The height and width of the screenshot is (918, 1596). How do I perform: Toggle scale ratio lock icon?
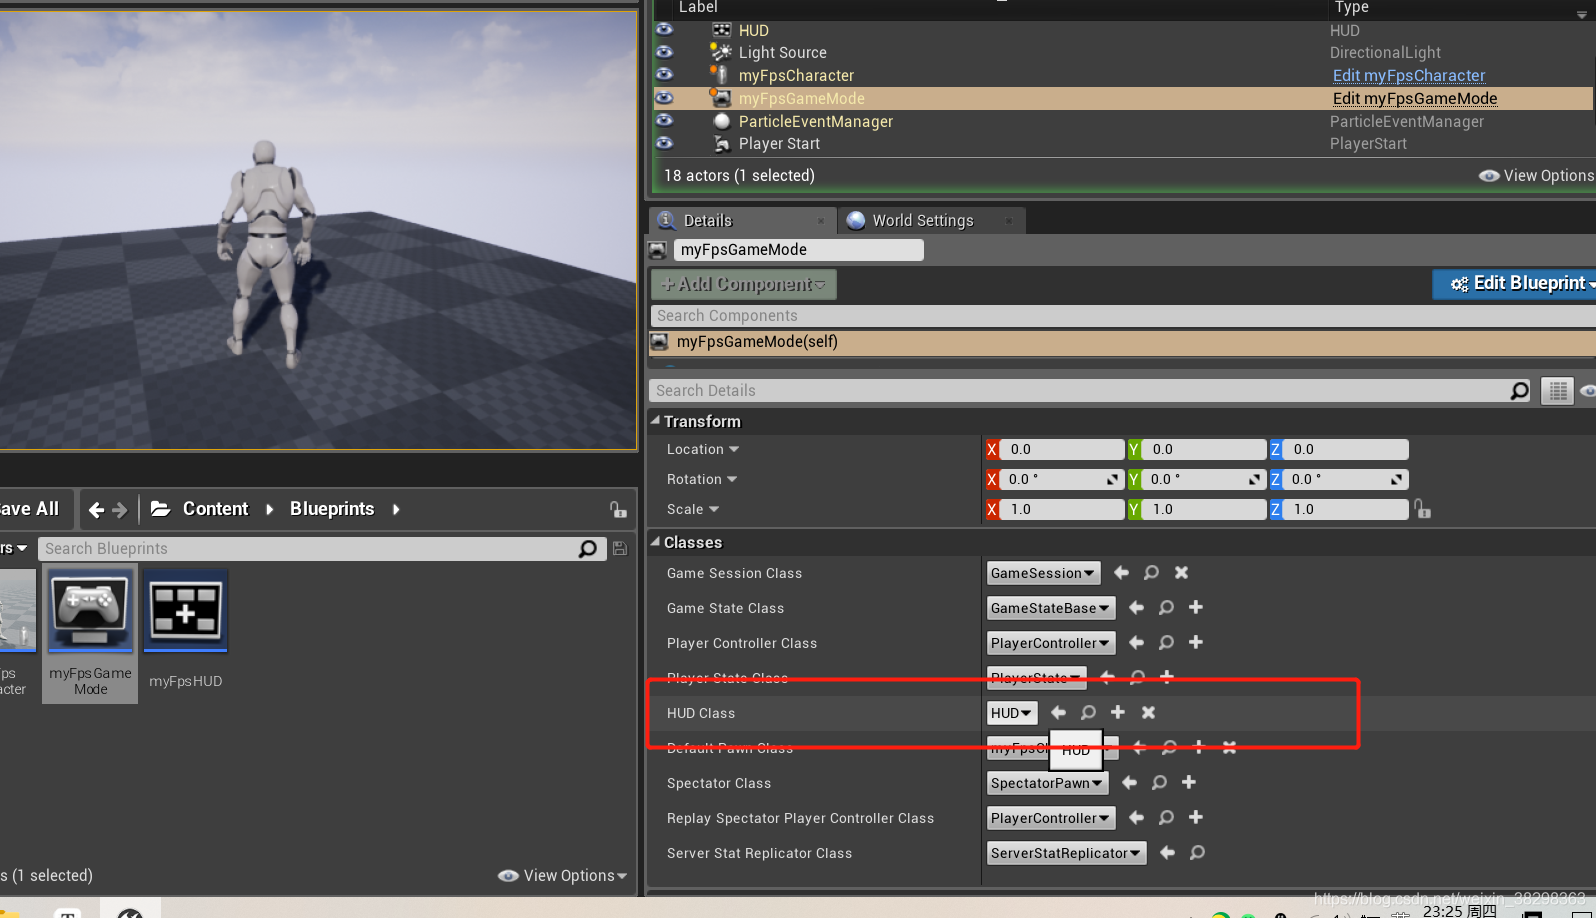[1422, 510]
